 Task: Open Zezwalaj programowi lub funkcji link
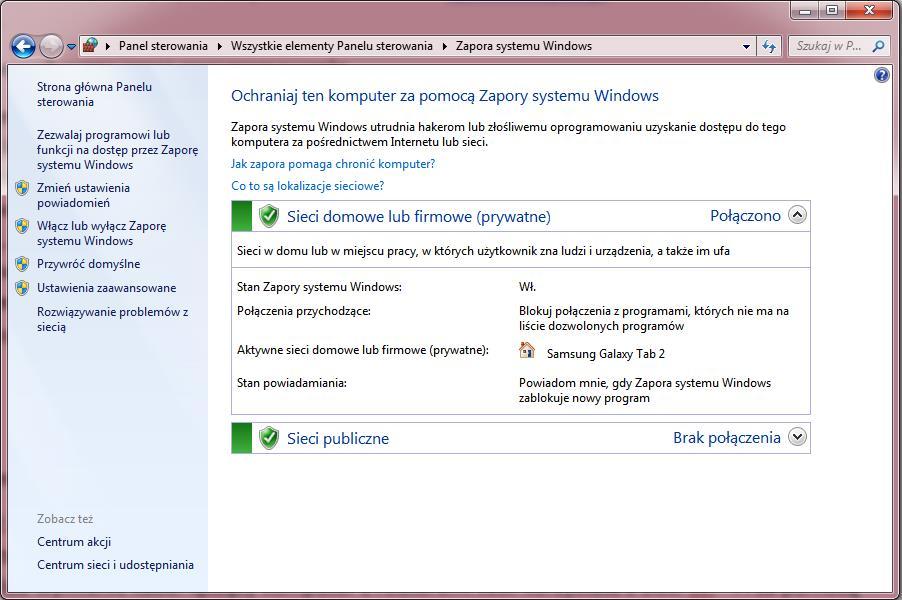point(117,150)
